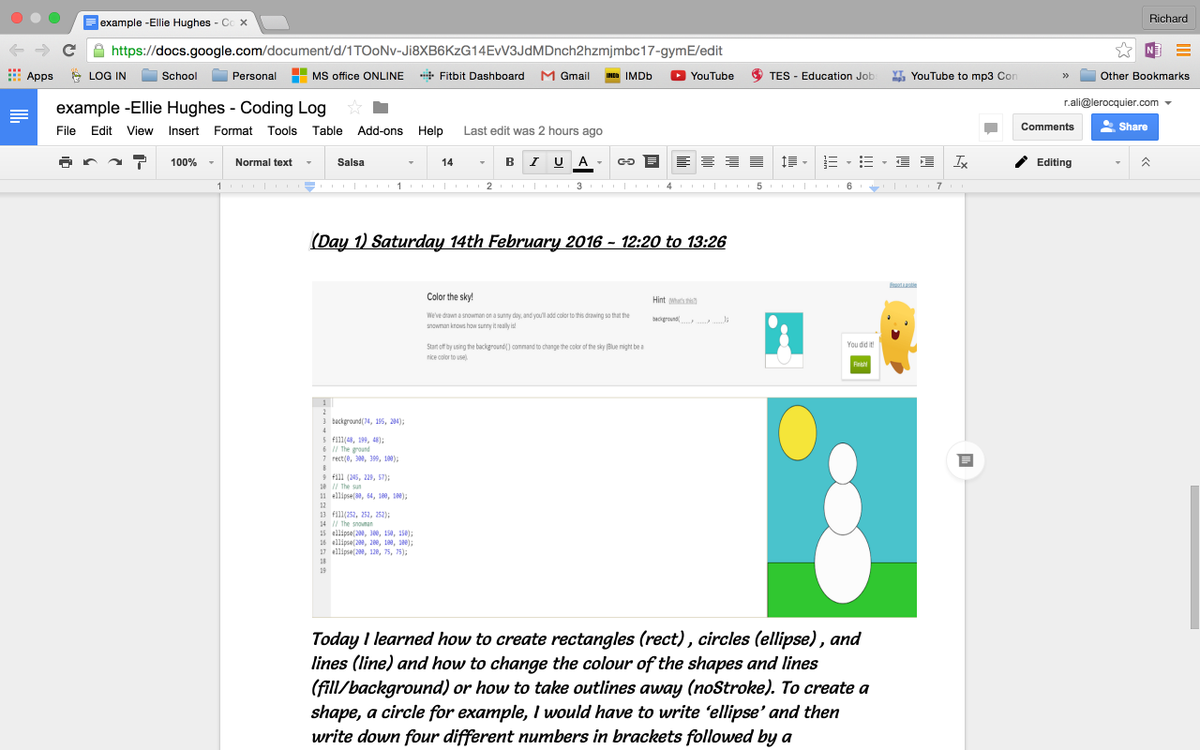Increase the paragraph indent
The width and height of the screenshot is (1200, 750).
[927, 162]
